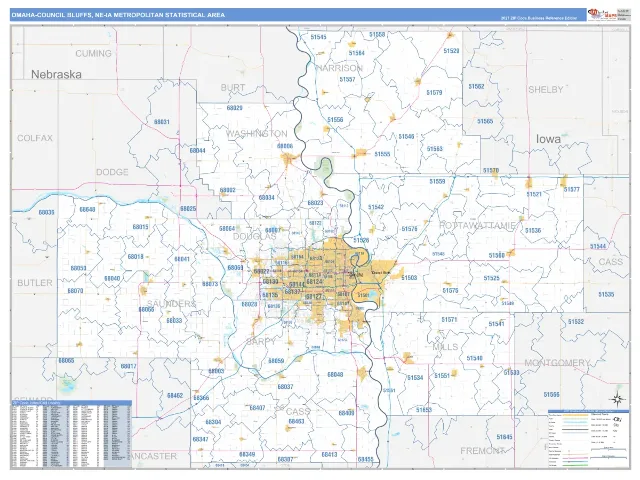Select ZIP code 51503
The height and width of the screenshot is (480, 640).
point(409,278)
